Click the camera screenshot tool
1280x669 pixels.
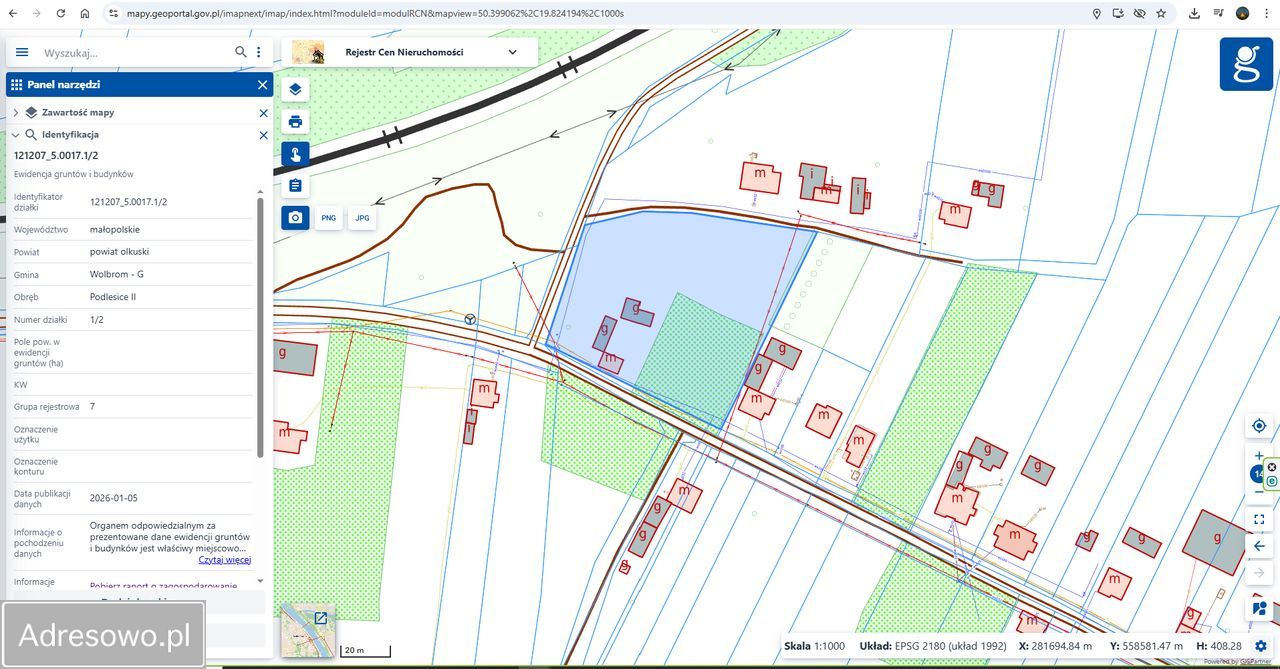(x=295, y=217)
